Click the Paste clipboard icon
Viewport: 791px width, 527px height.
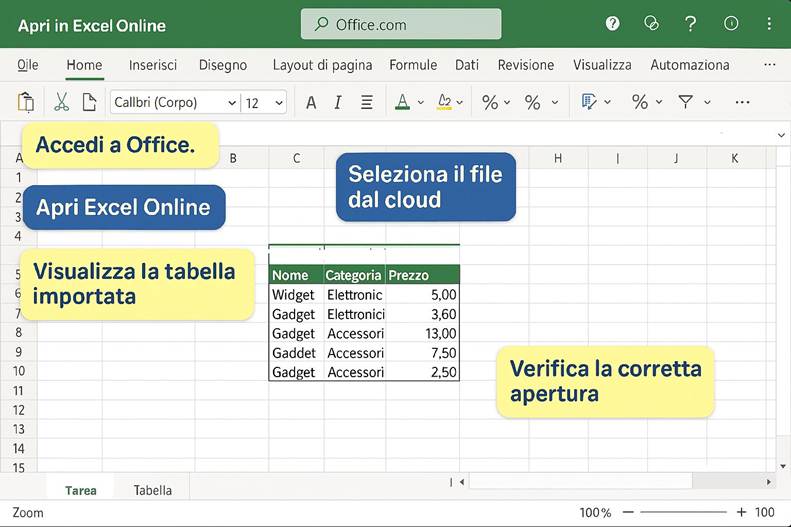tap(26, 102)
